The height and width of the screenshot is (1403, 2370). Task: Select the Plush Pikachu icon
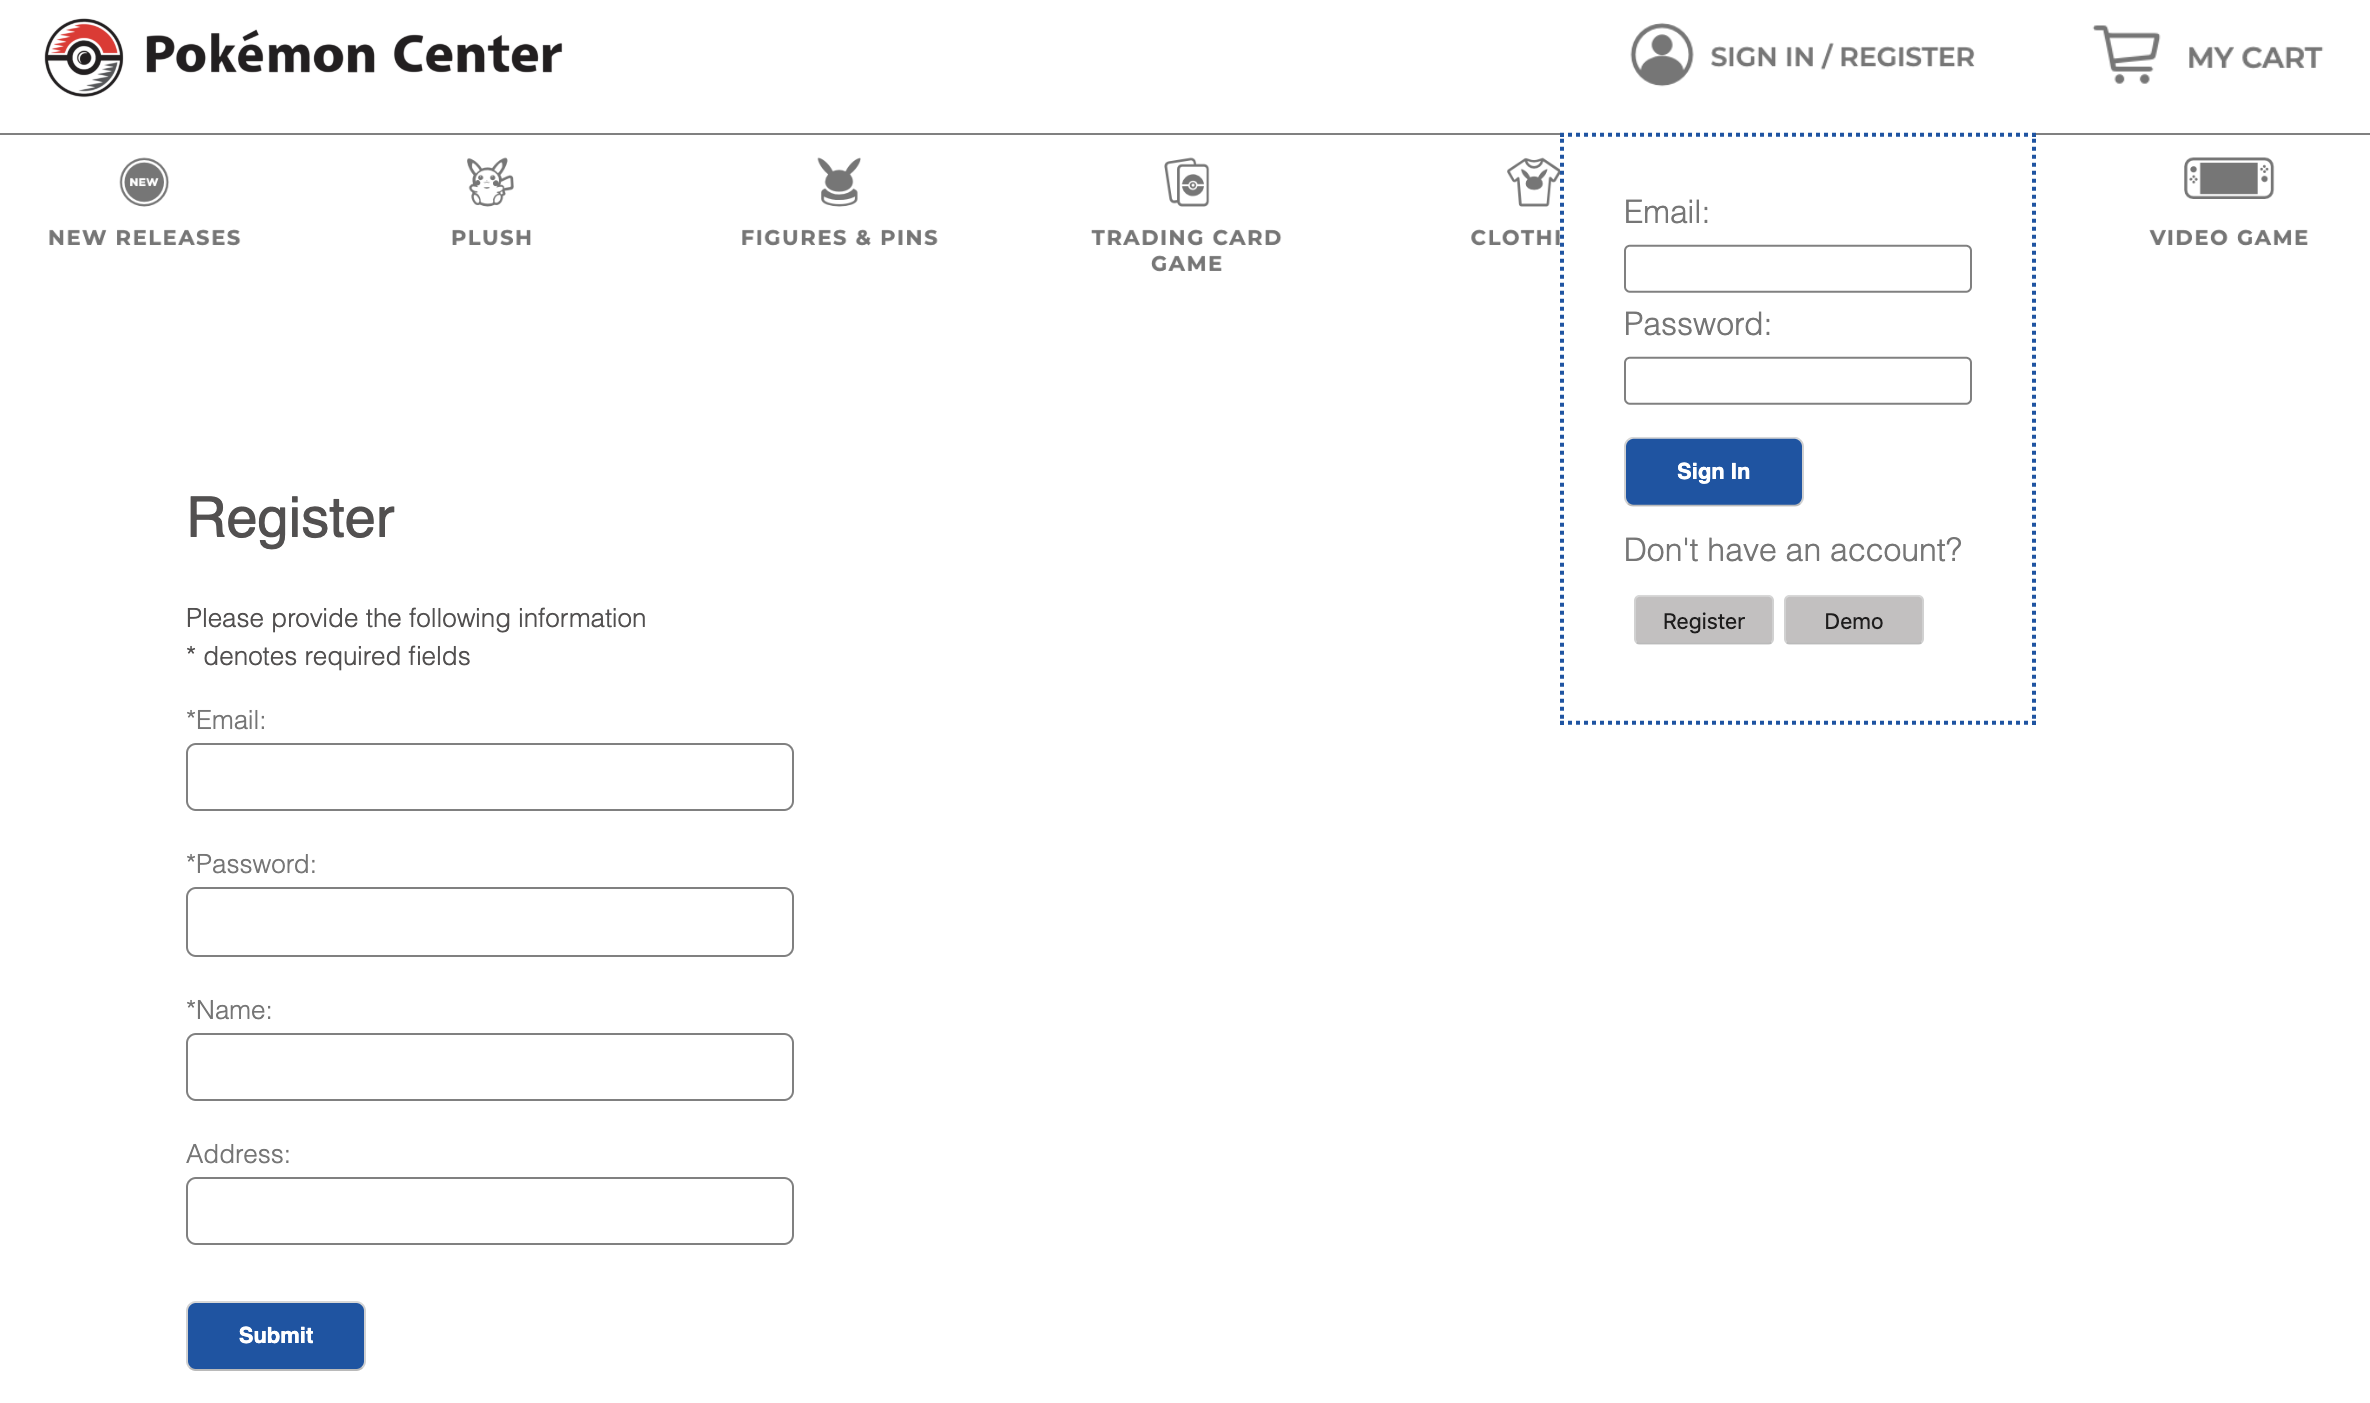[x=490, y=182]
